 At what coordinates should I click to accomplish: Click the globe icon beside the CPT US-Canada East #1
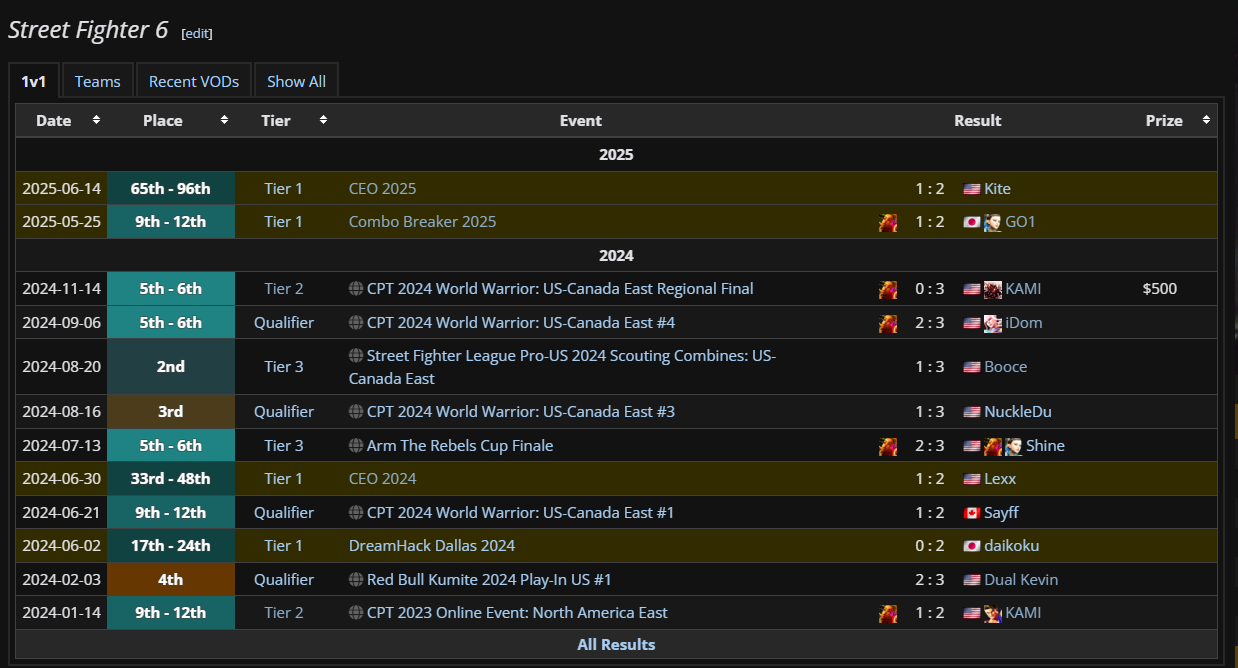pyautogui.click(x=356, y=513)
